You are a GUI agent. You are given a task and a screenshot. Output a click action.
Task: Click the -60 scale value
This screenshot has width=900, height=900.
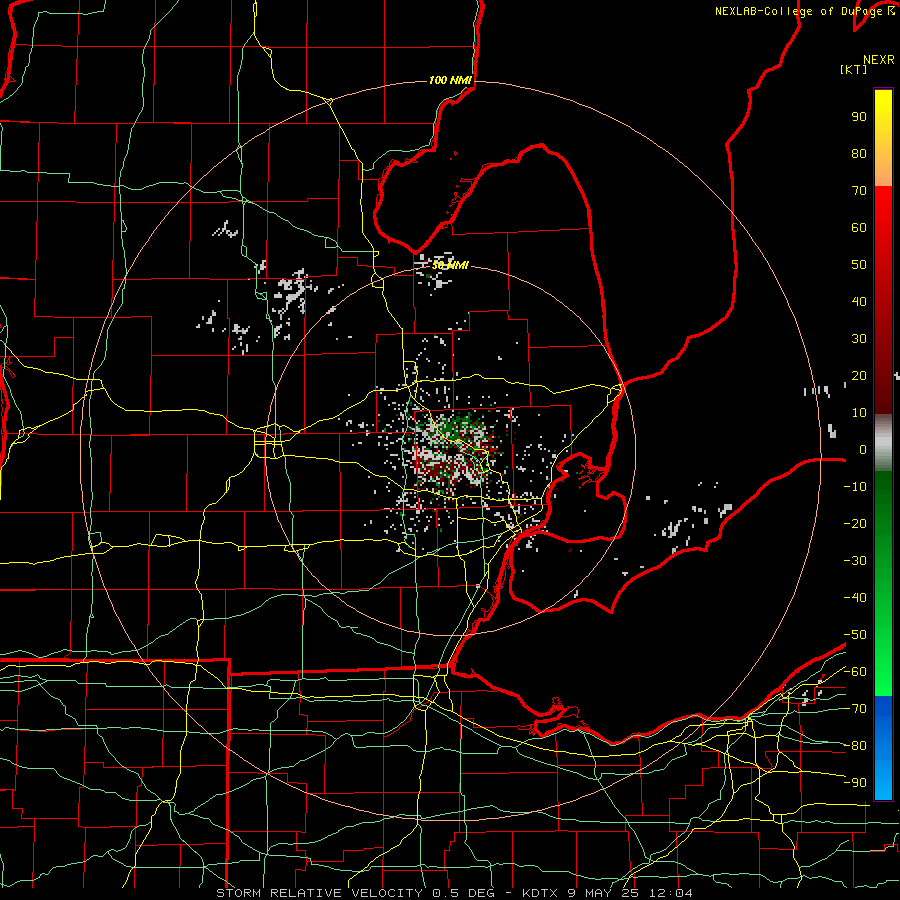coord(855,672)
